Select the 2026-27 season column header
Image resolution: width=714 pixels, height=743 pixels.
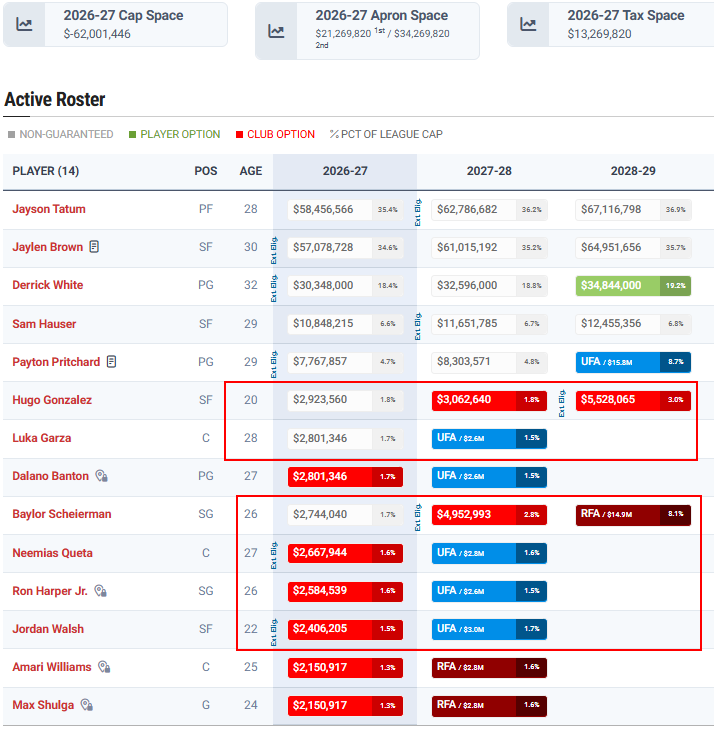345,171
